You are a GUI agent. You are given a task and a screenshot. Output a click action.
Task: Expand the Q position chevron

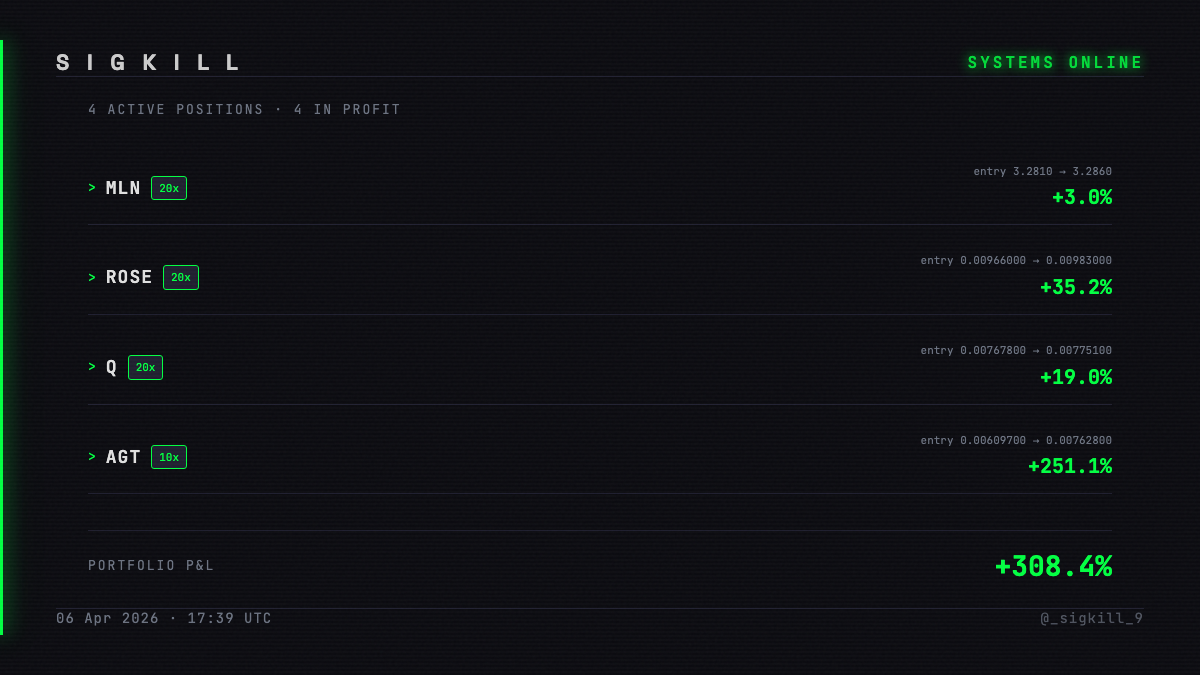92,368
